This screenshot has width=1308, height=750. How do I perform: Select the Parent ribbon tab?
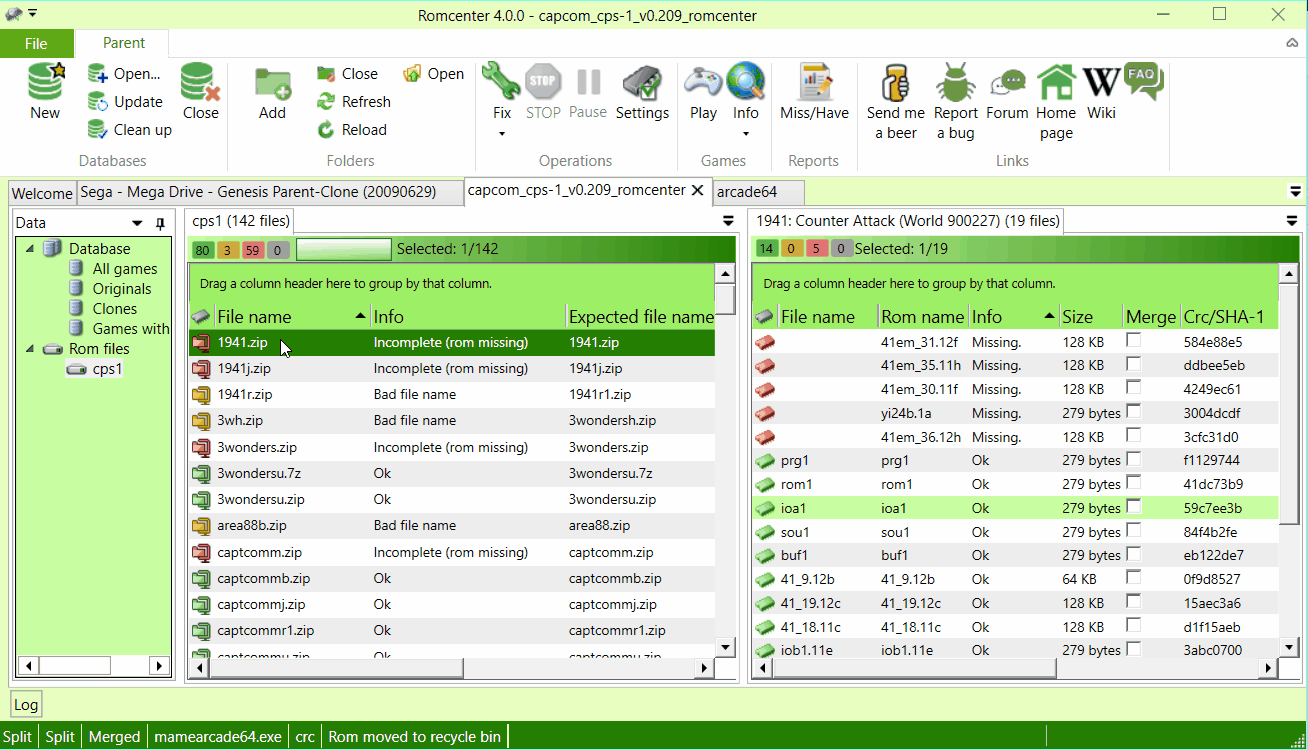(124, 43)
